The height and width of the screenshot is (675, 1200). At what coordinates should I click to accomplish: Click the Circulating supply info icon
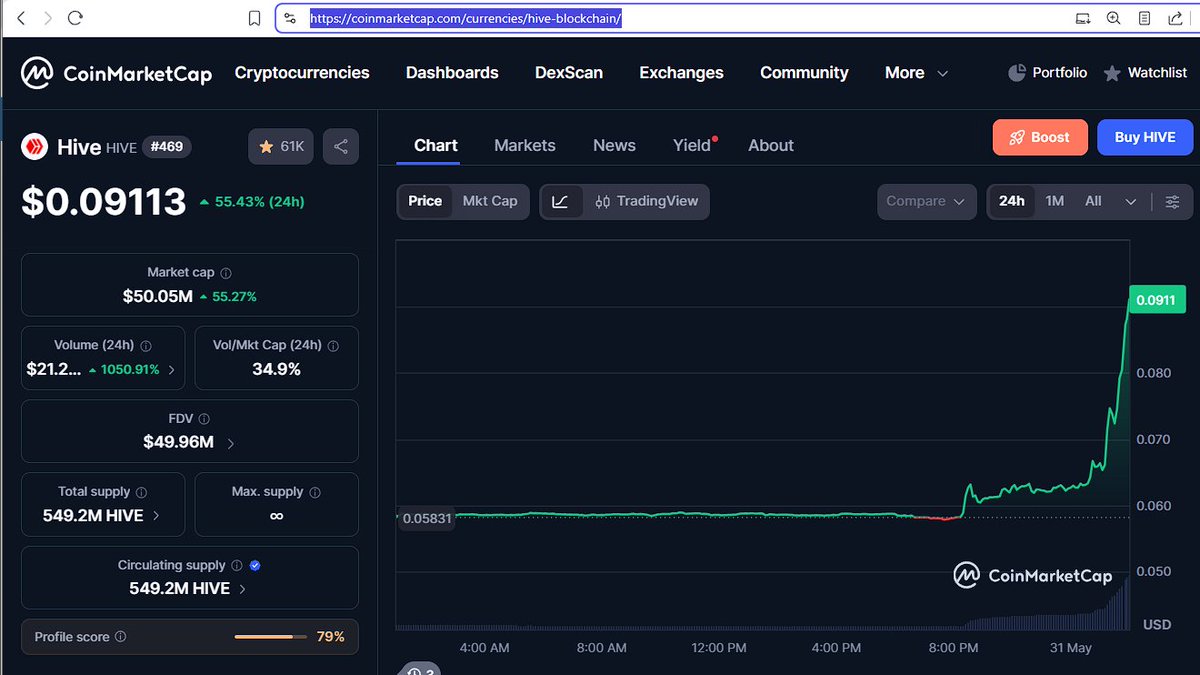(x=237, y=566)
